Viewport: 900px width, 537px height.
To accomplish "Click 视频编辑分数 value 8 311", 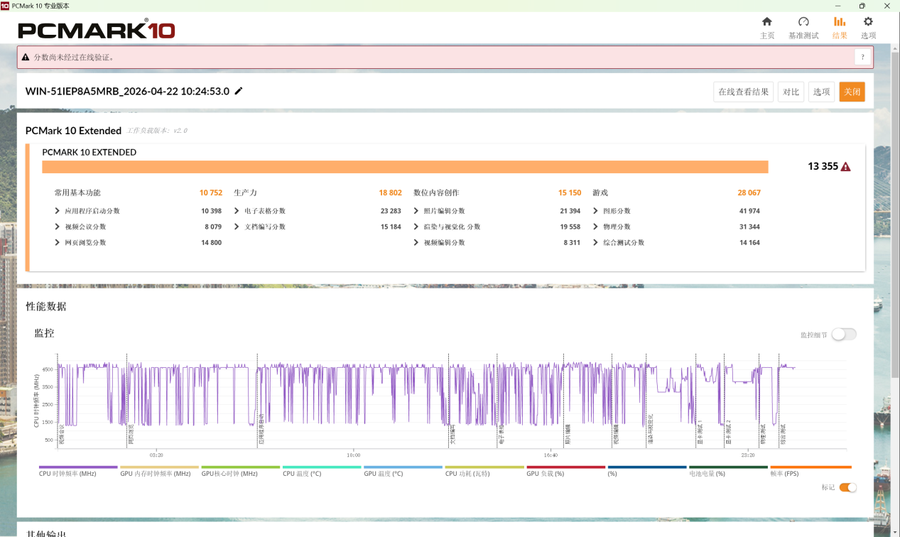I will coord(572,243).
